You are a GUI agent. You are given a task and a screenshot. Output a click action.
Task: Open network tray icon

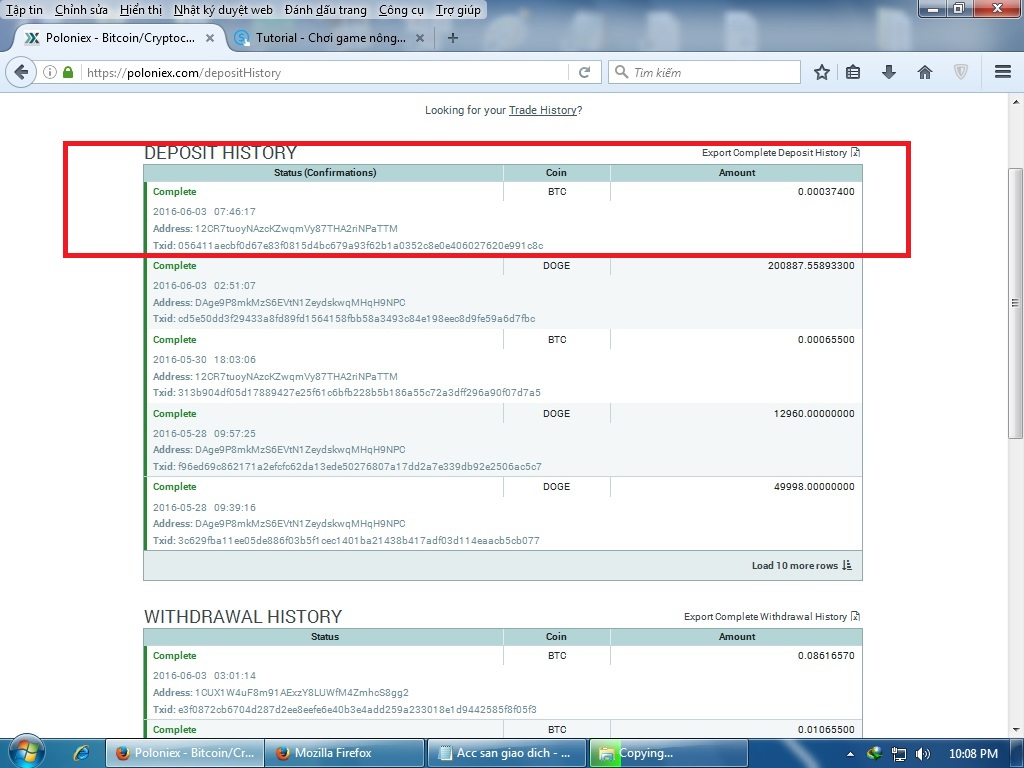899,754
